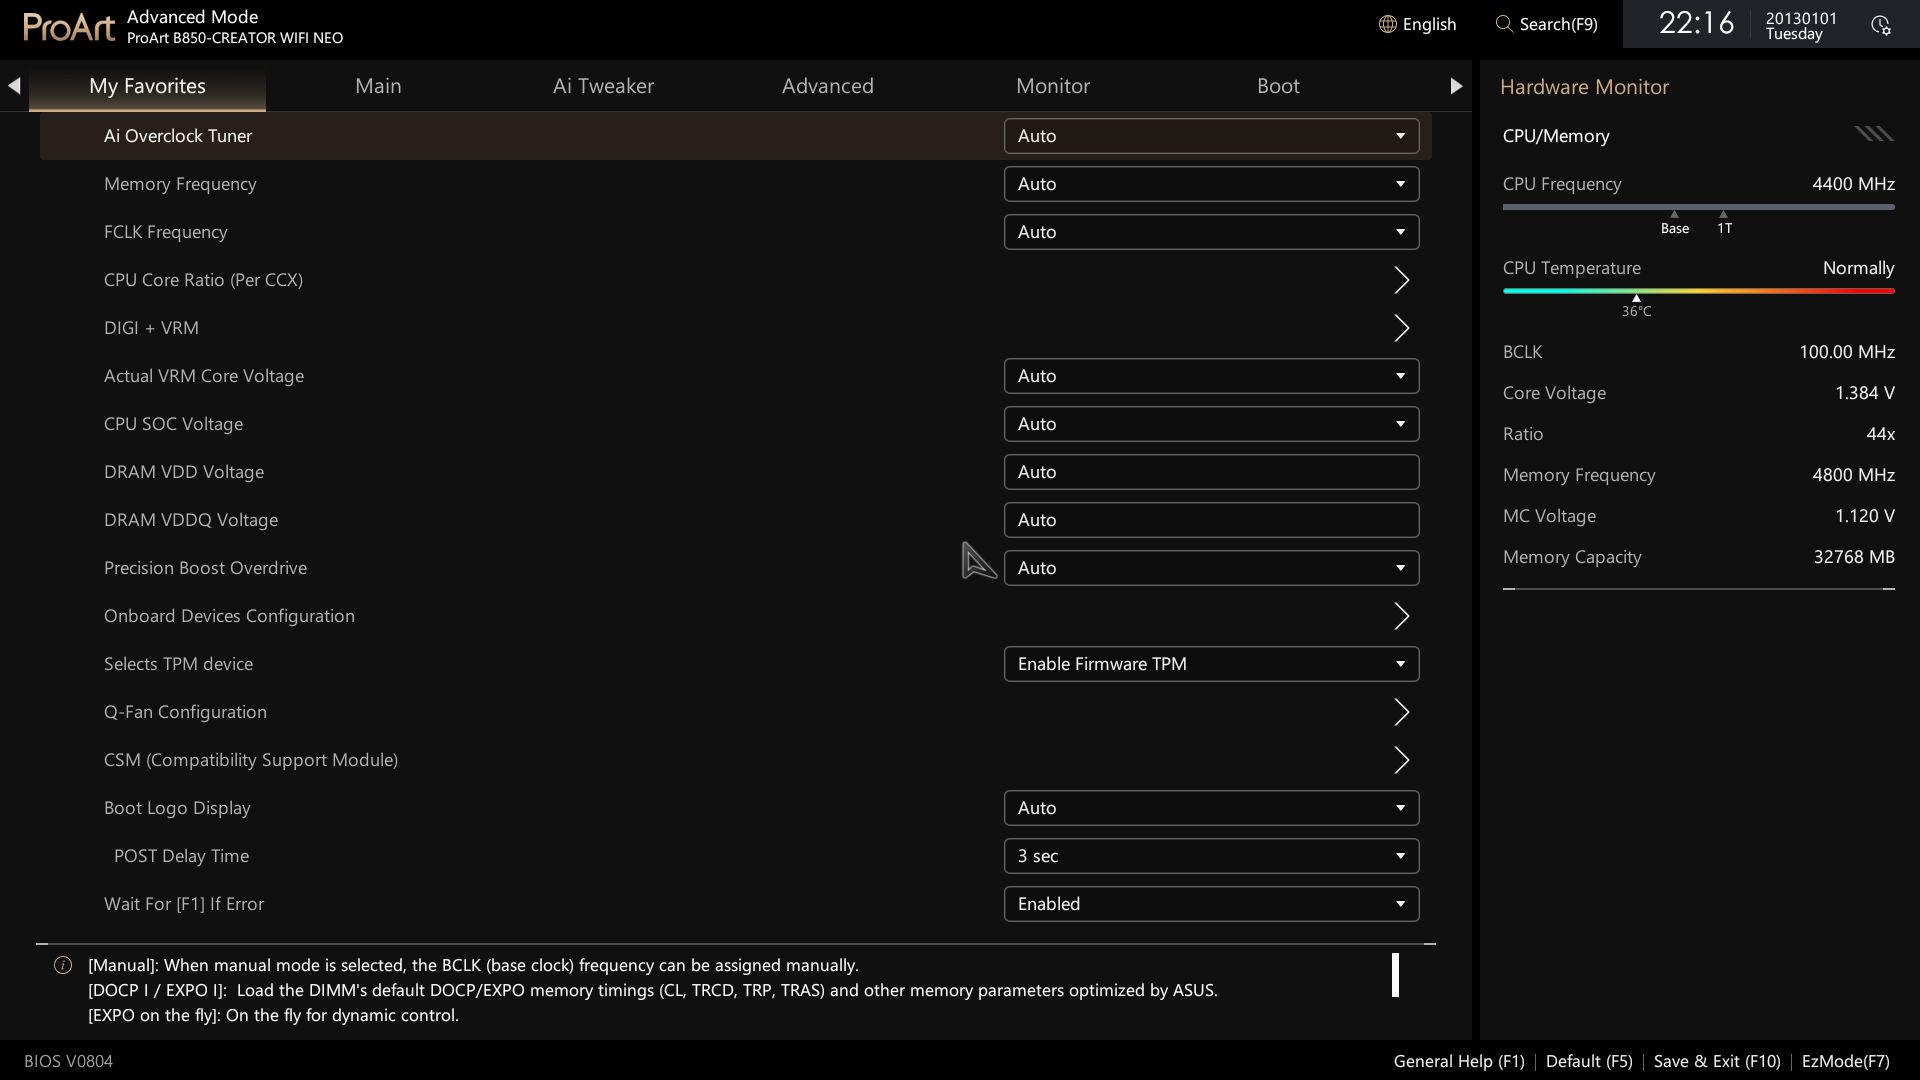Click EzMode(F7) to switch modes

click(1845, 1061)
